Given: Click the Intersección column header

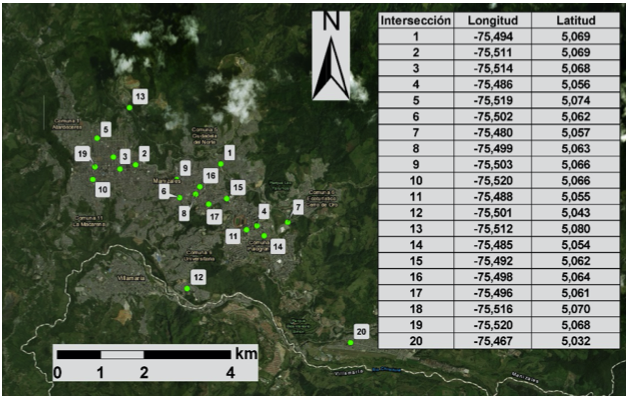Looking at the screenshot, I should tap(416, 20).
